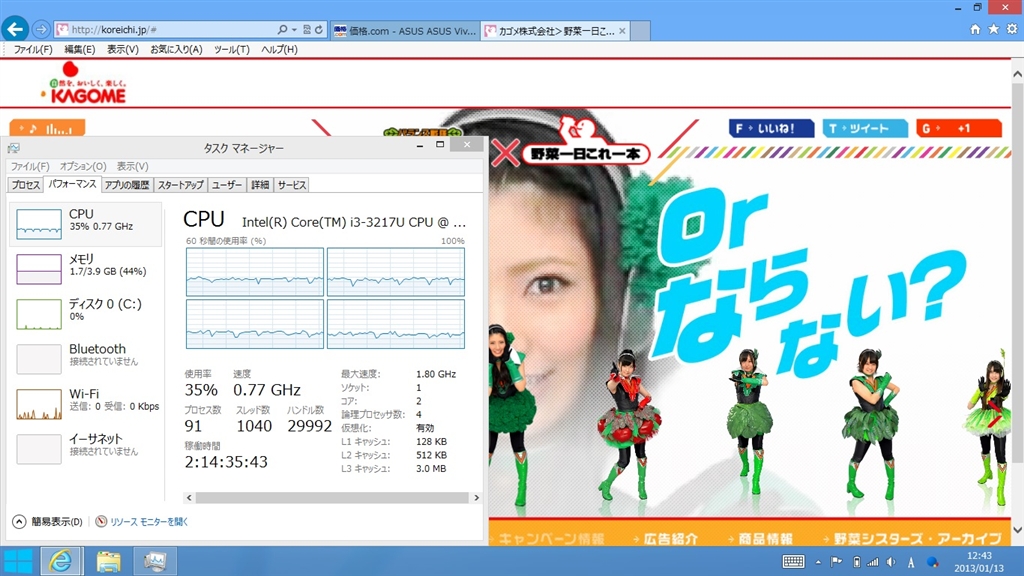Open the touch keyboard tray icon
This screenshot has height=576, width=1024.
[793, 562]
